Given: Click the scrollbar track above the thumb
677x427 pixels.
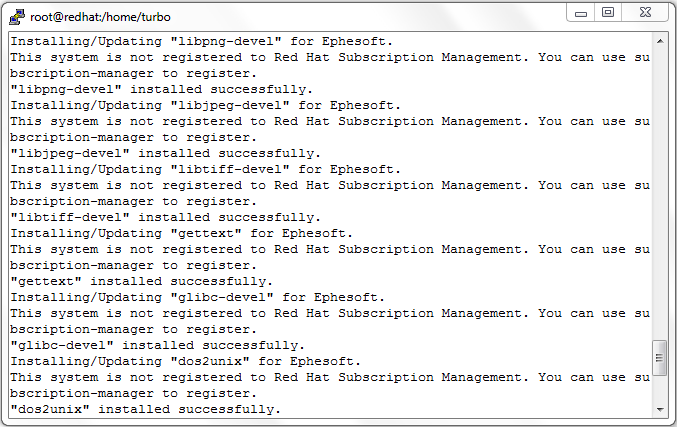Looking at the screenshot, I should pyautogui.click(x=659, y=194).
